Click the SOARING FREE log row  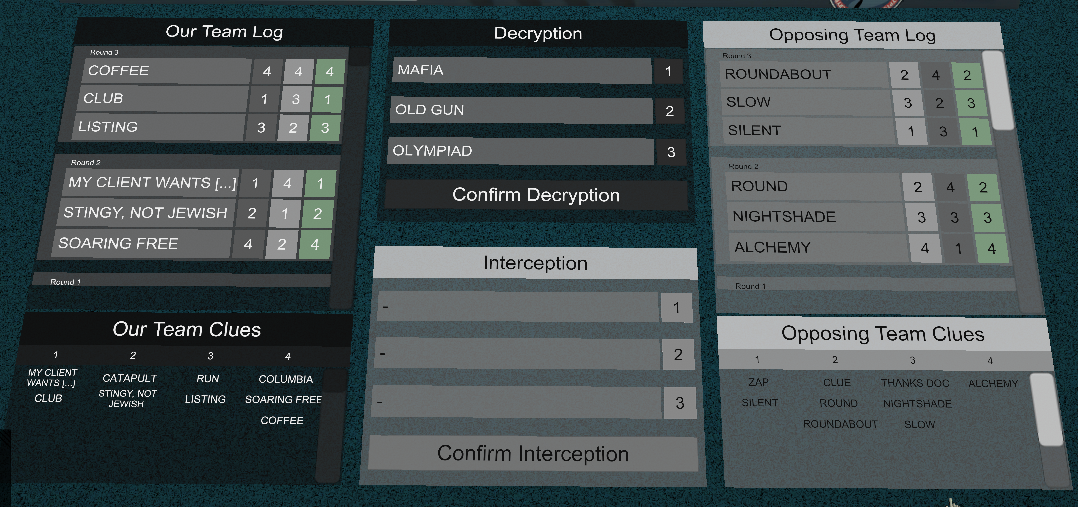pyautogui.click(x=142, y=244)
